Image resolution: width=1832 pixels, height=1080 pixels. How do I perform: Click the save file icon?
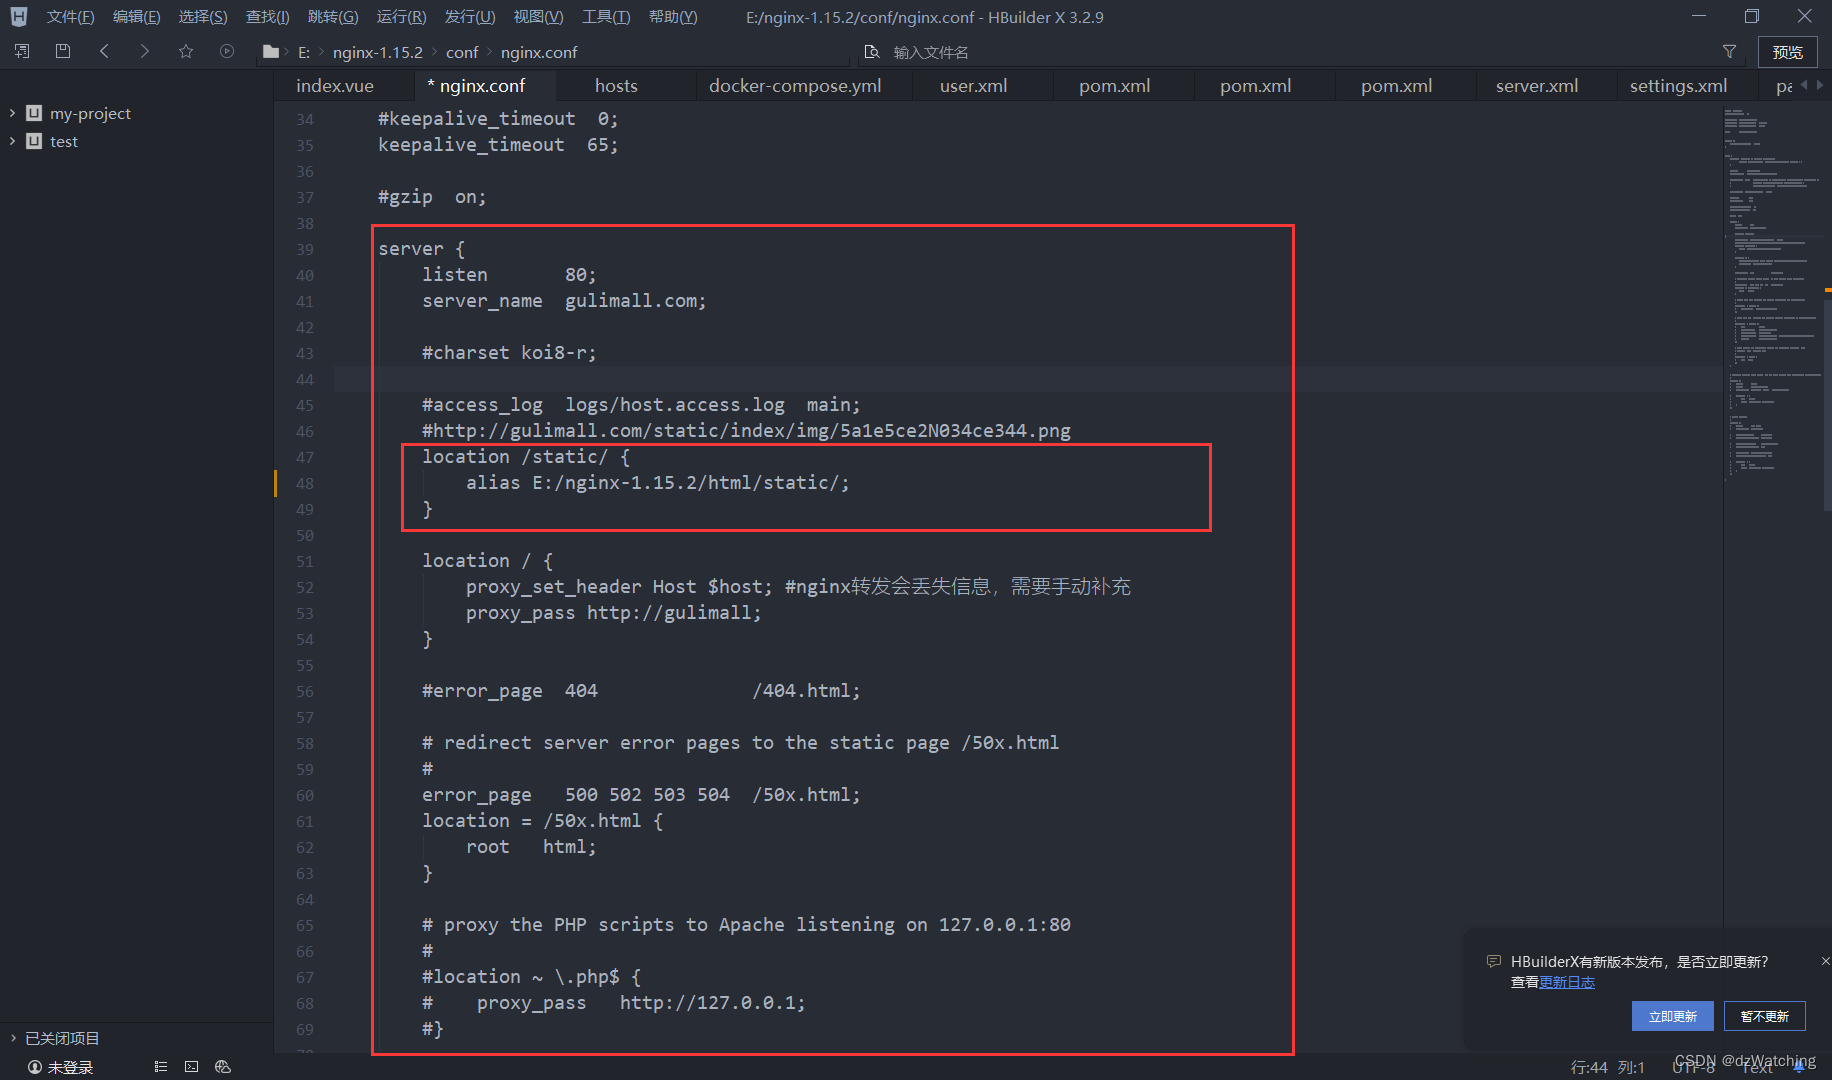[63, 51]
